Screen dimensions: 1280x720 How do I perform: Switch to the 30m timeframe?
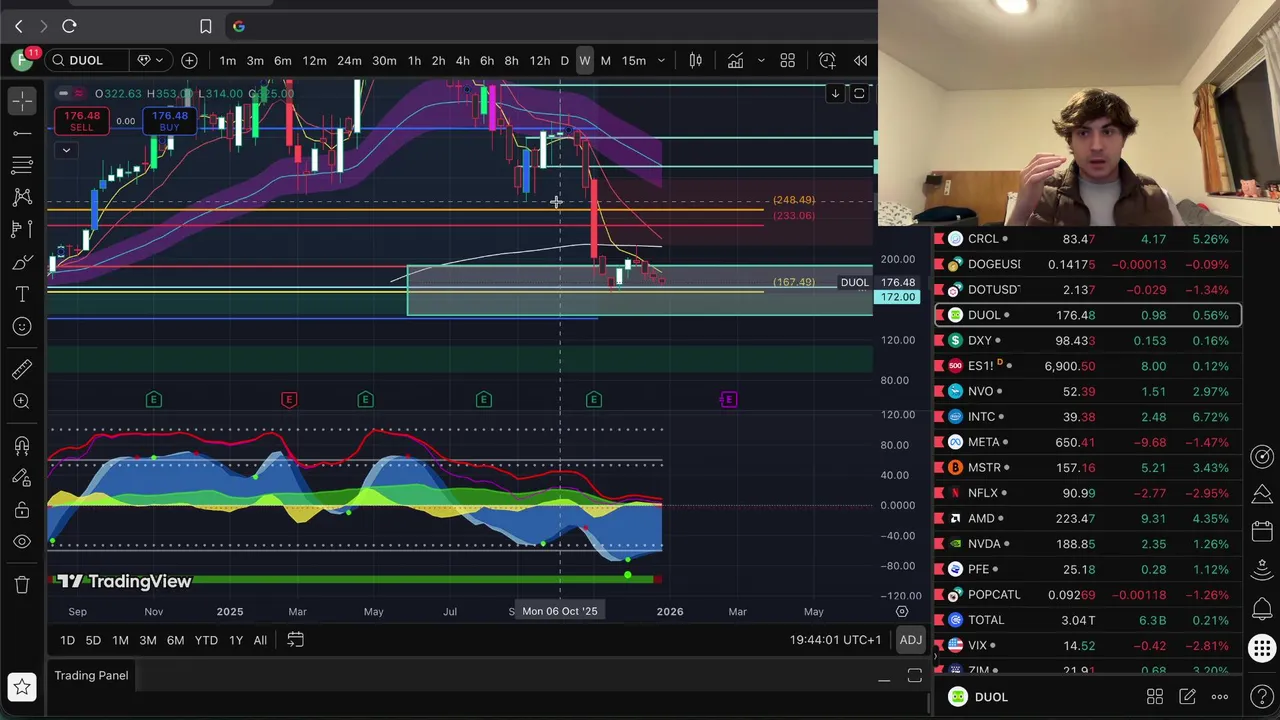click(x=384, y=61)
